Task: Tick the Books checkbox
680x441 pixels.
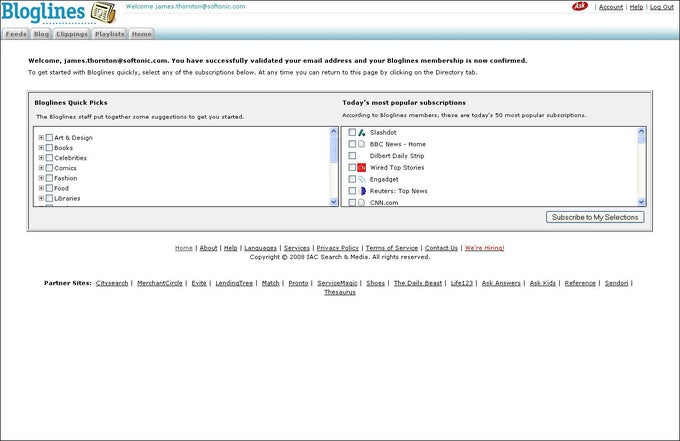Action: (x=49, y=147)
